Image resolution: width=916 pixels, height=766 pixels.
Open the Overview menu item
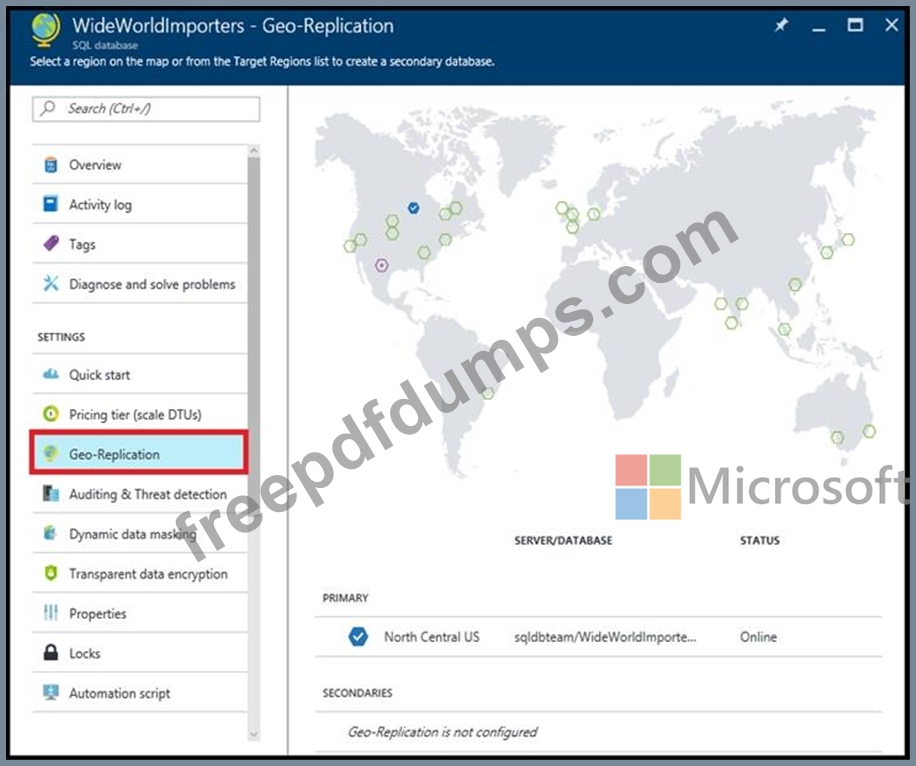140,165
